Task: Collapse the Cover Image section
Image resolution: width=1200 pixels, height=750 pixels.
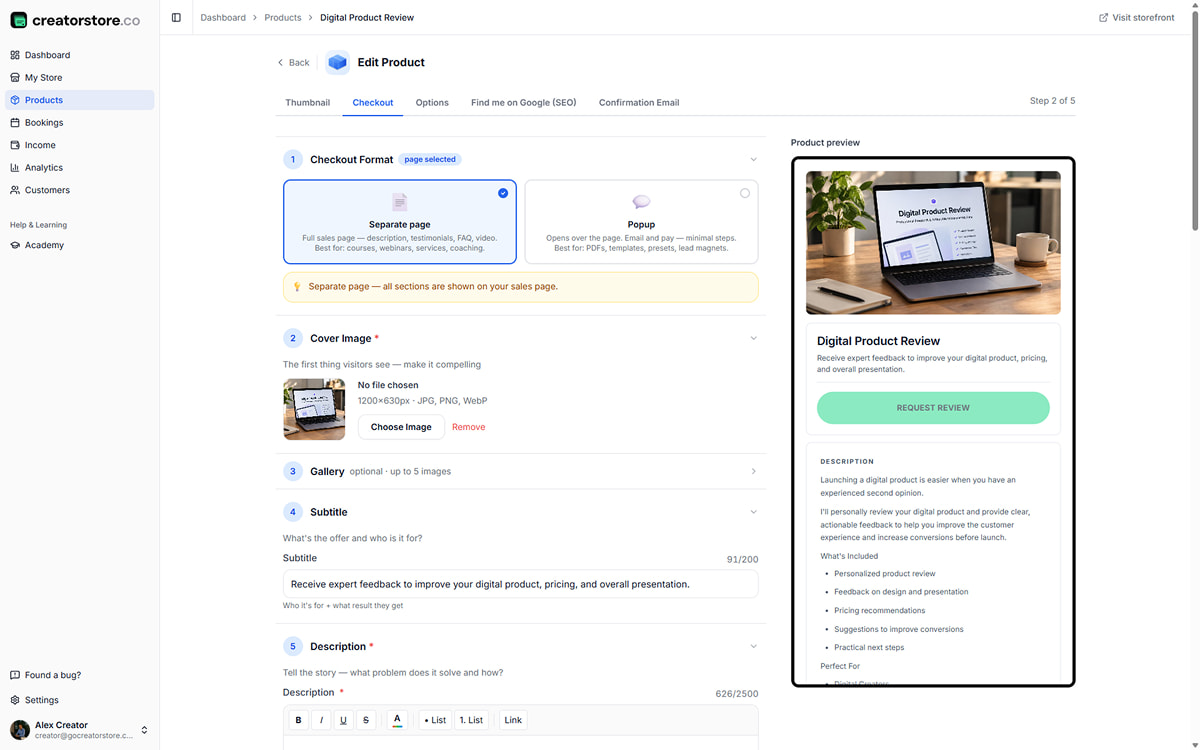Action: [x=753, y=338]
